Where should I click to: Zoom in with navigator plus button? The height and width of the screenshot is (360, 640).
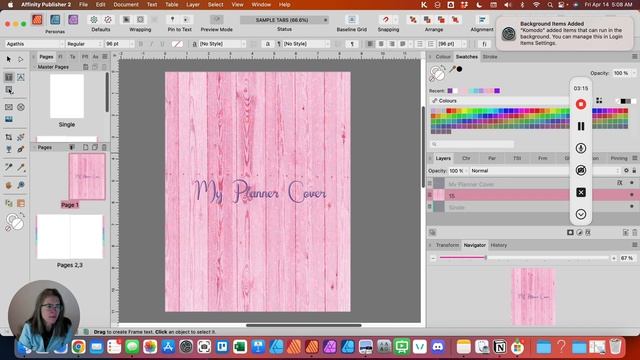(613, 258)
